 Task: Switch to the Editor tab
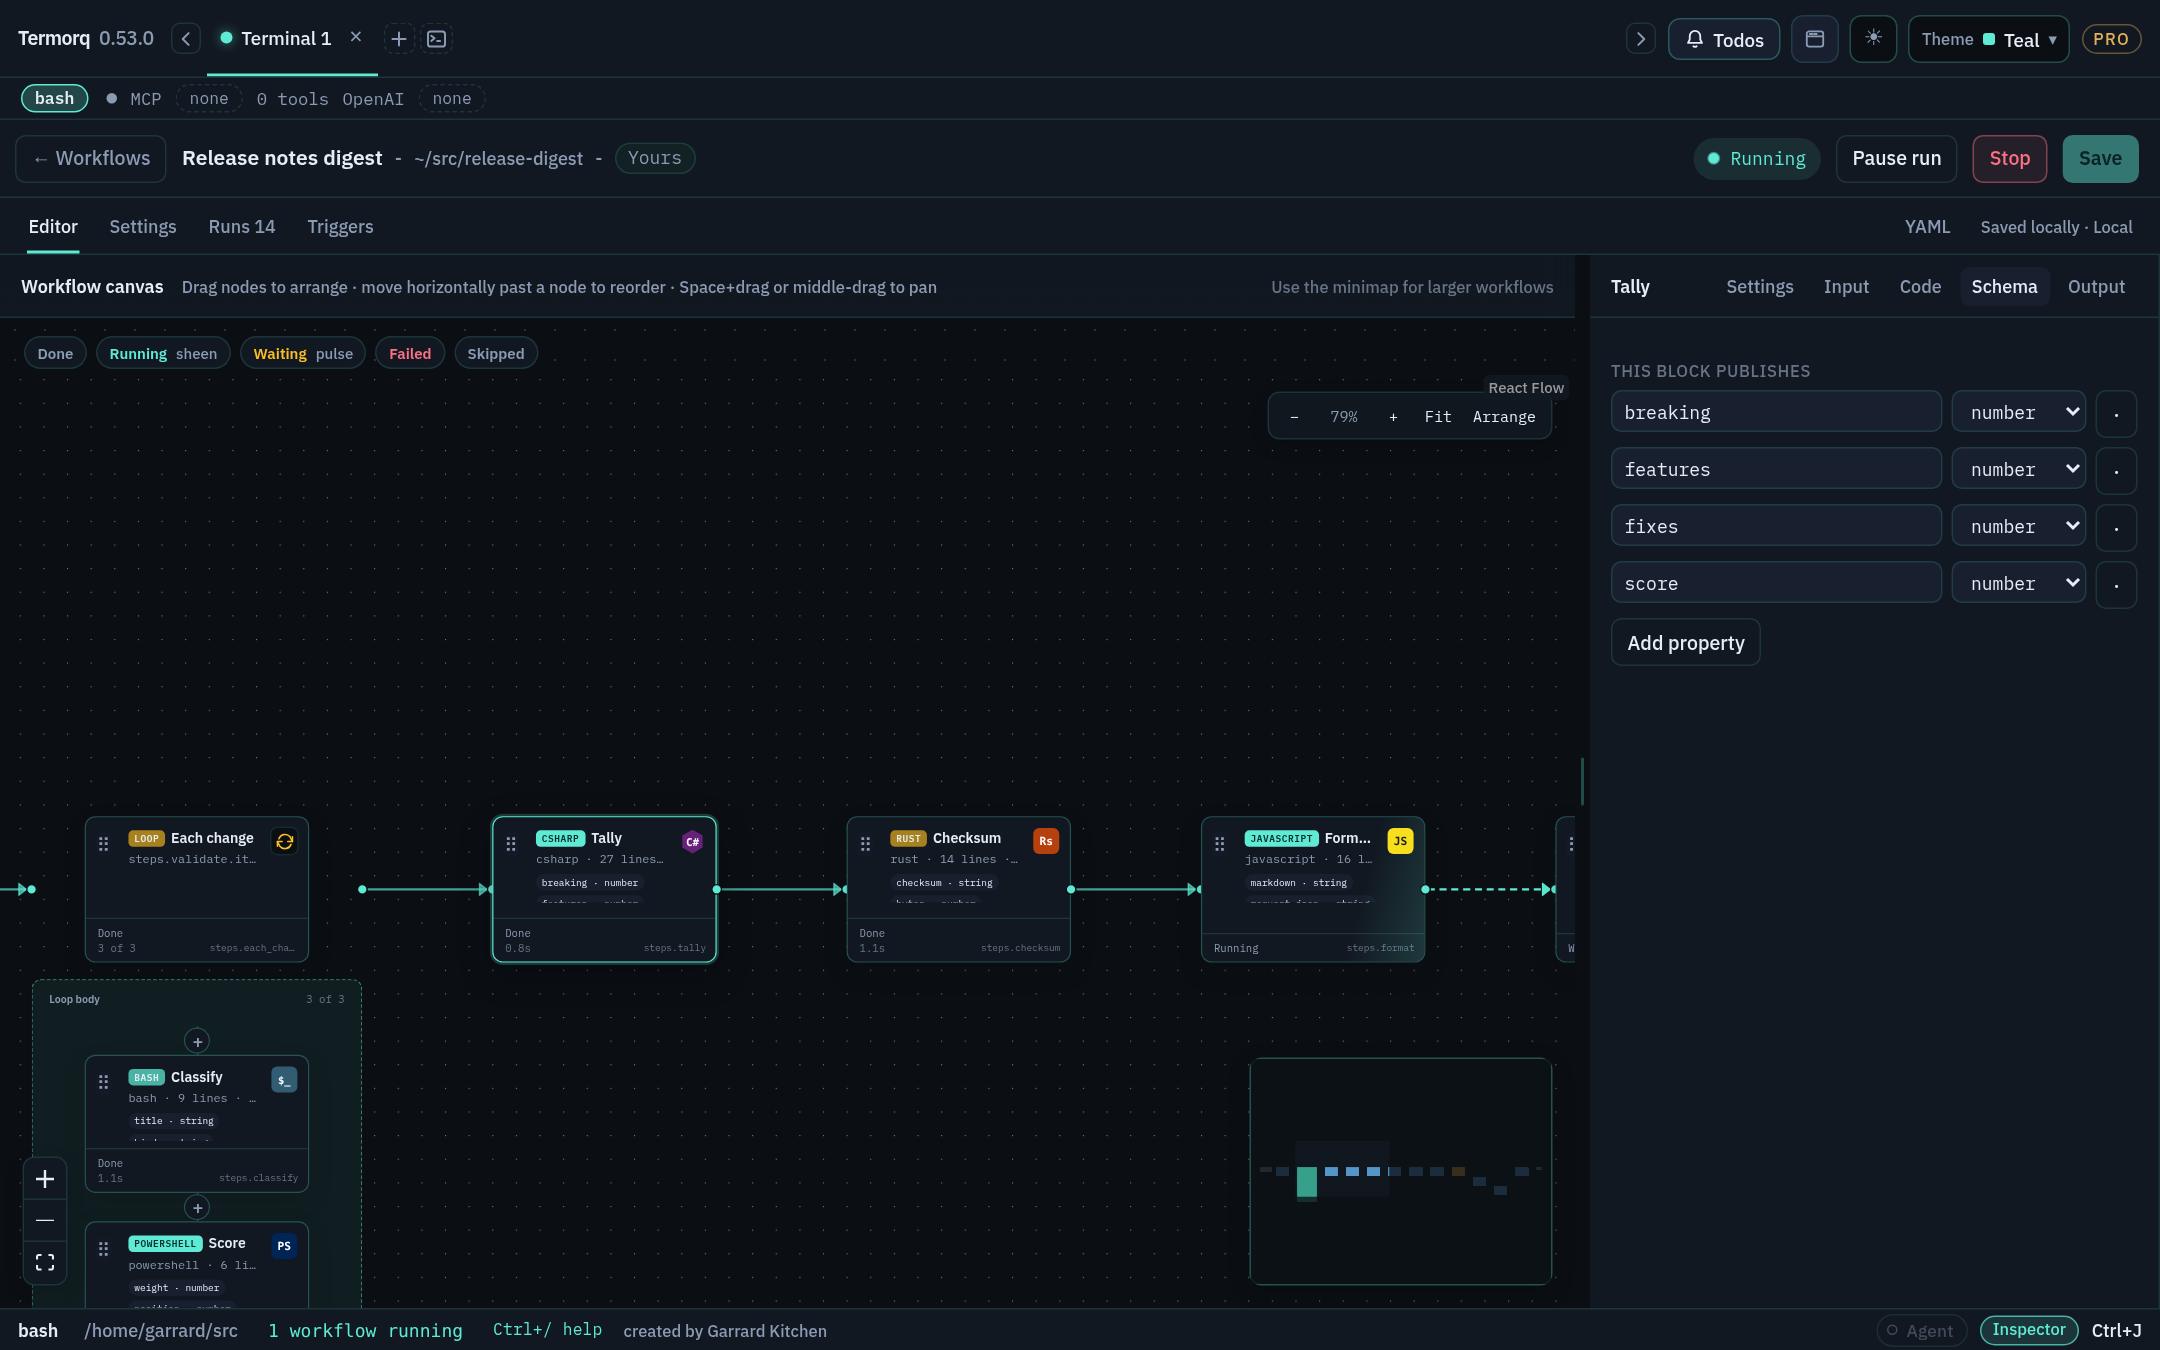(53, 227)
